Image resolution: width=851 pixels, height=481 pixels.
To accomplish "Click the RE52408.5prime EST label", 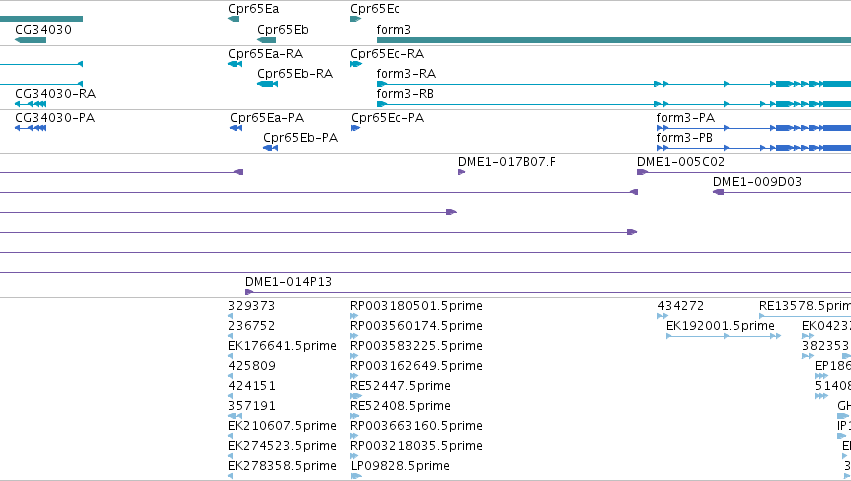I will pos(401,406).
